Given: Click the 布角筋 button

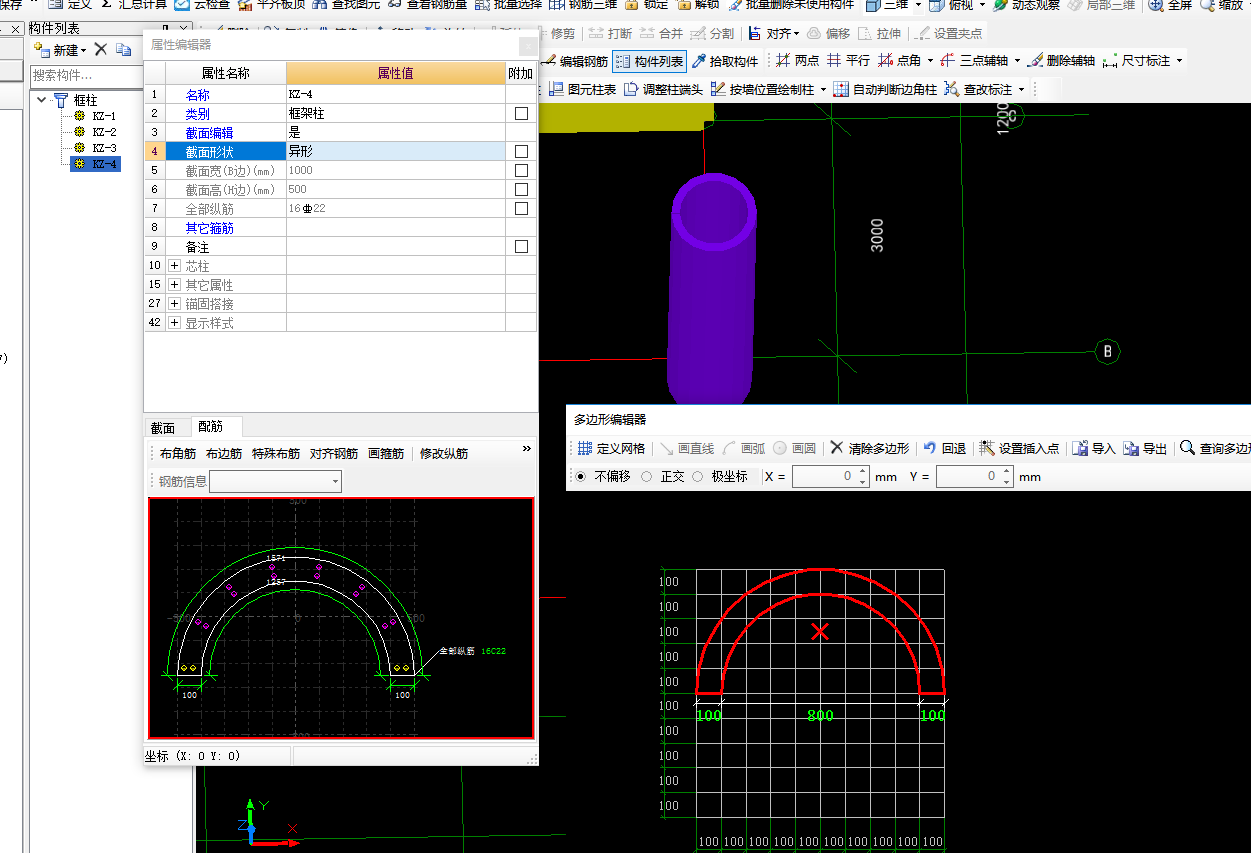Looking at the screenshot, I should coord(180,454).
